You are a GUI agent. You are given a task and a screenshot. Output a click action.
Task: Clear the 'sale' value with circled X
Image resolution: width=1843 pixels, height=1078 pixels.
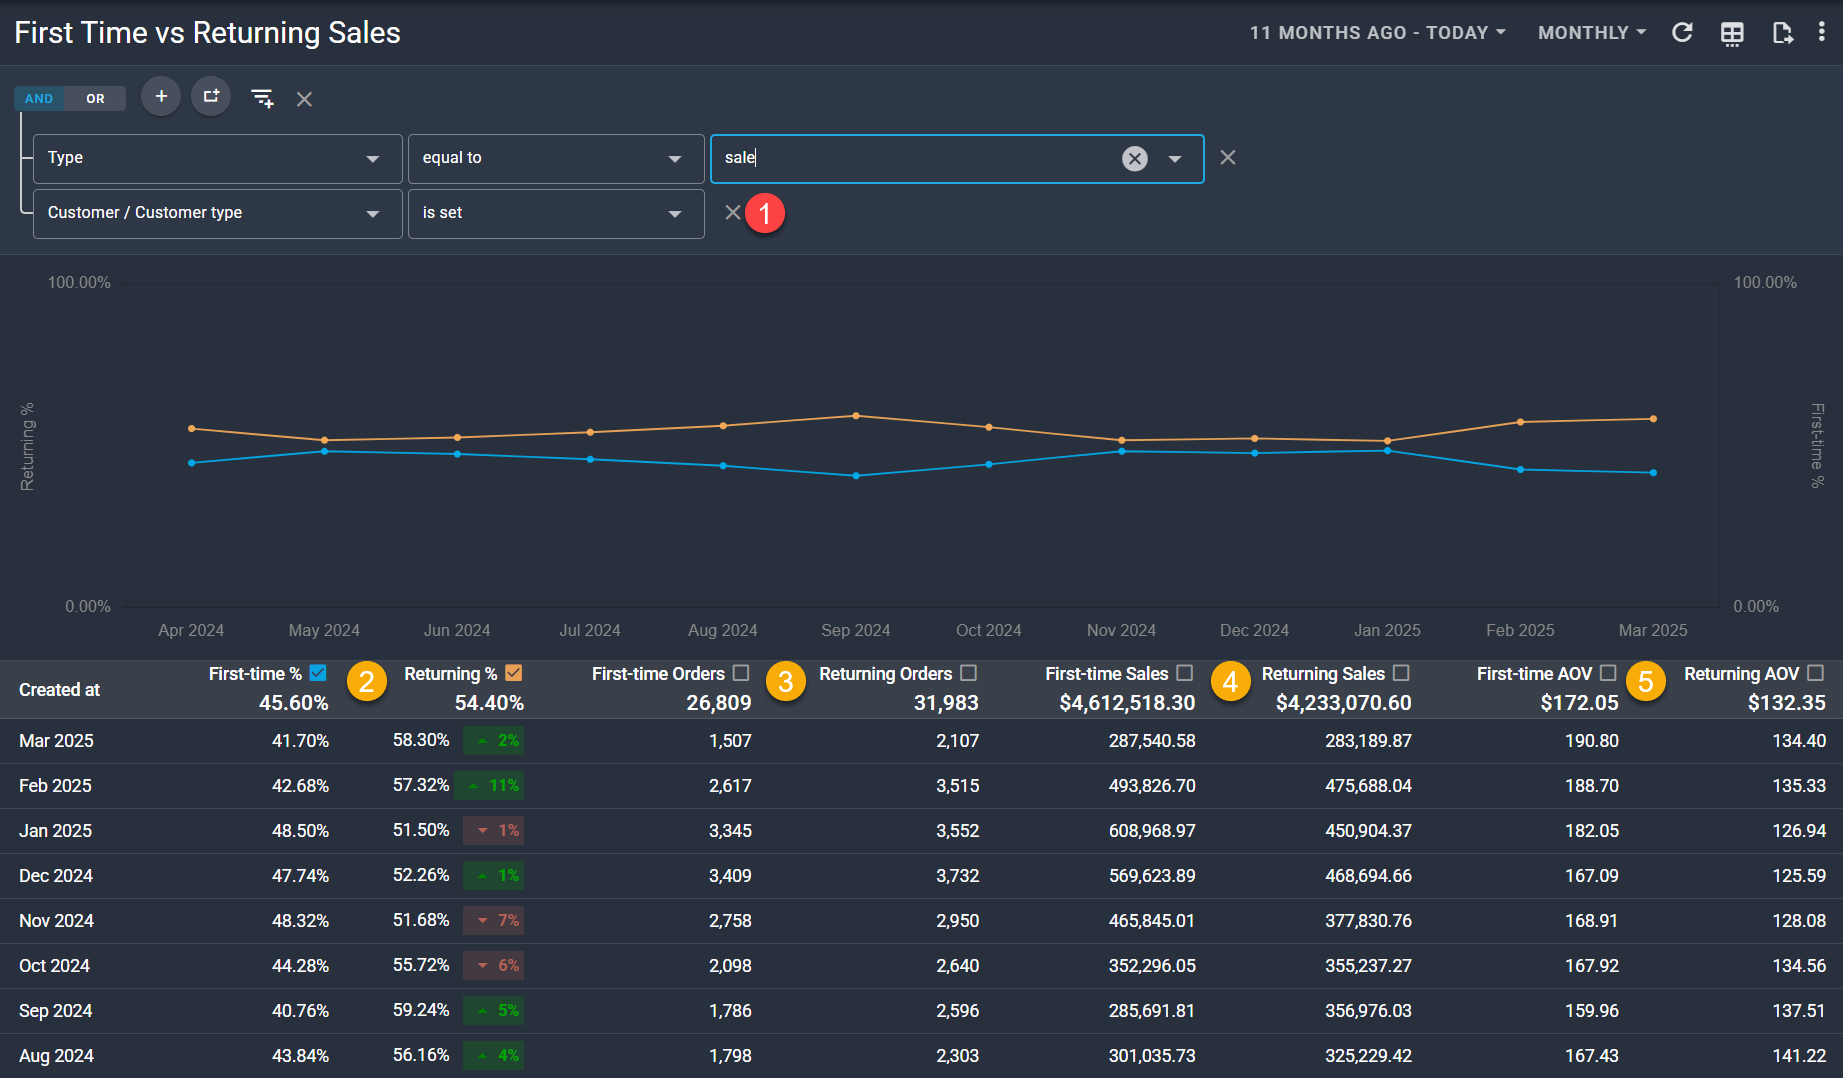(x=1134, y=159)
